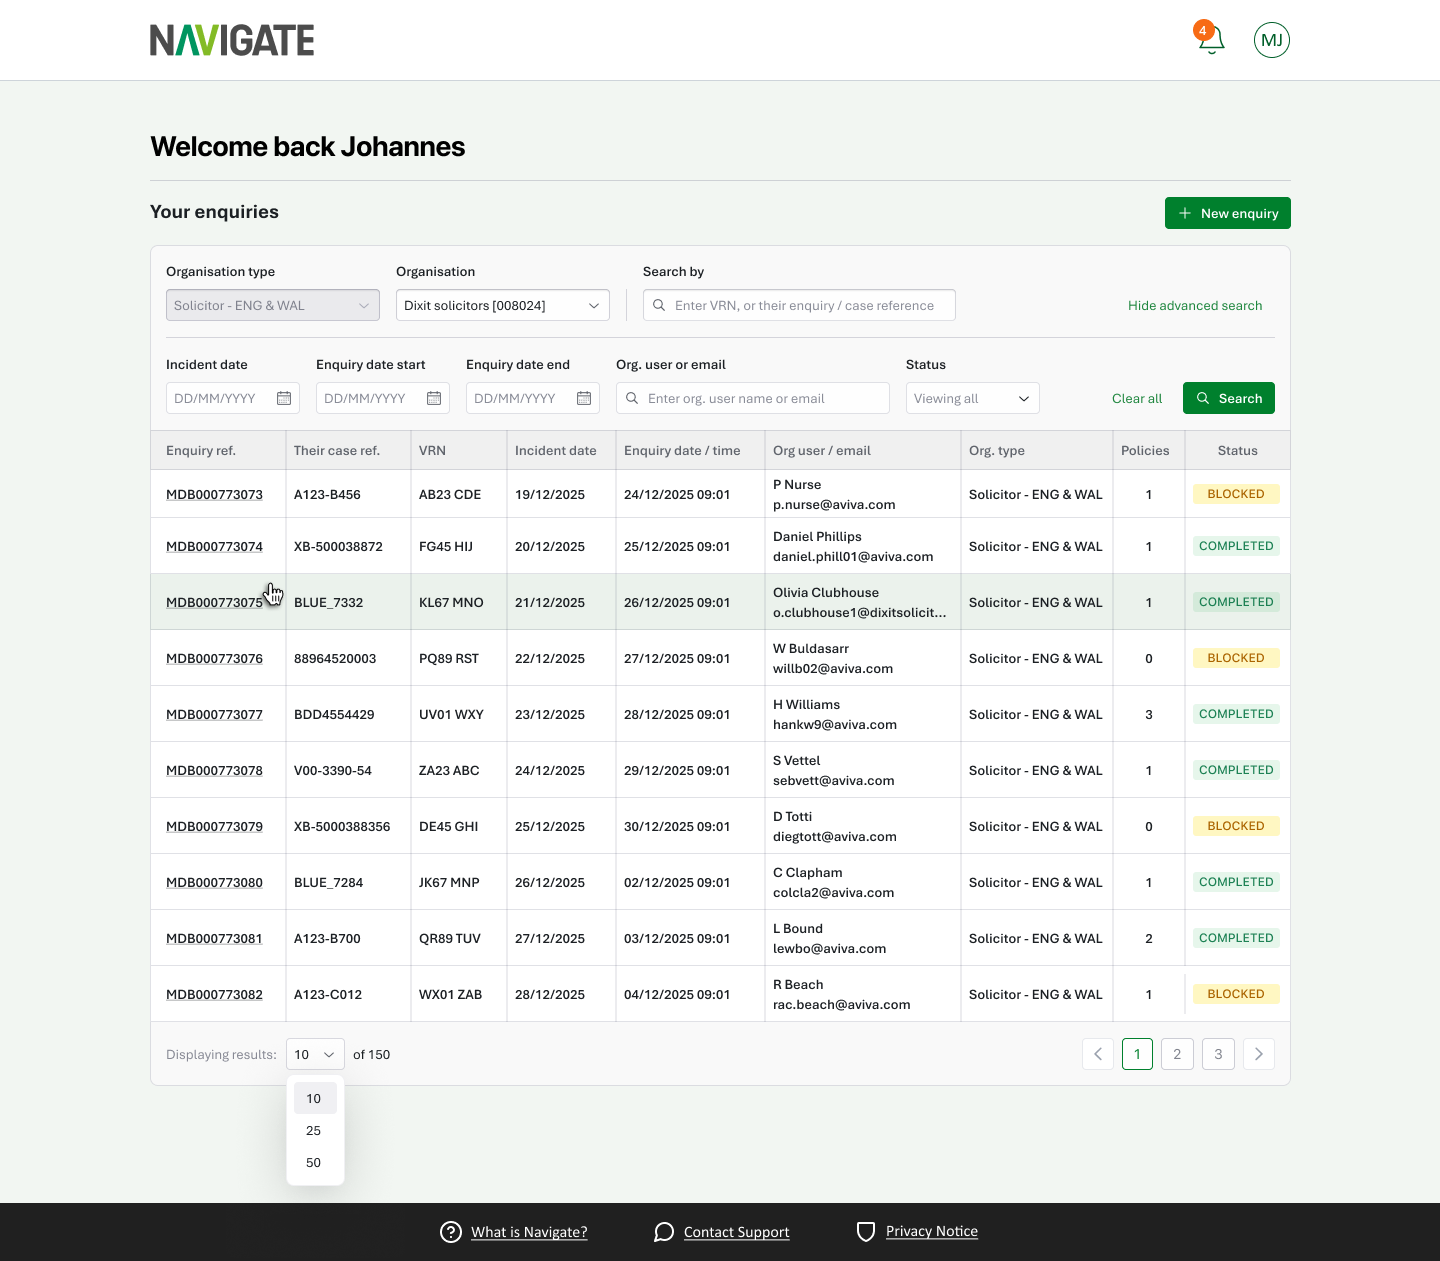Screen dimensions: 1440x1261
Task: Open enquiry MDB000773073
Action: click(x=214, y=494)
